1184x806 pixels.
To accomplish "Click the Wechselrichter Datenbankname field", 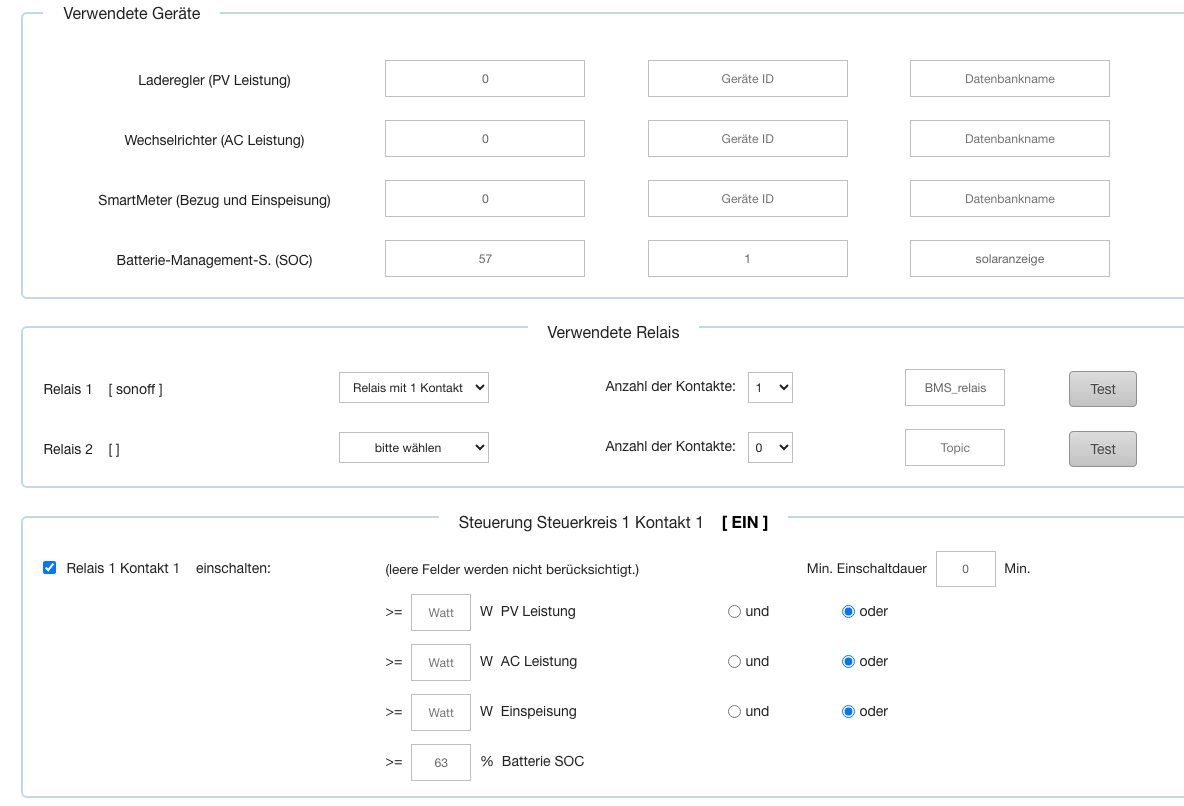I will tap(1009, 139).
